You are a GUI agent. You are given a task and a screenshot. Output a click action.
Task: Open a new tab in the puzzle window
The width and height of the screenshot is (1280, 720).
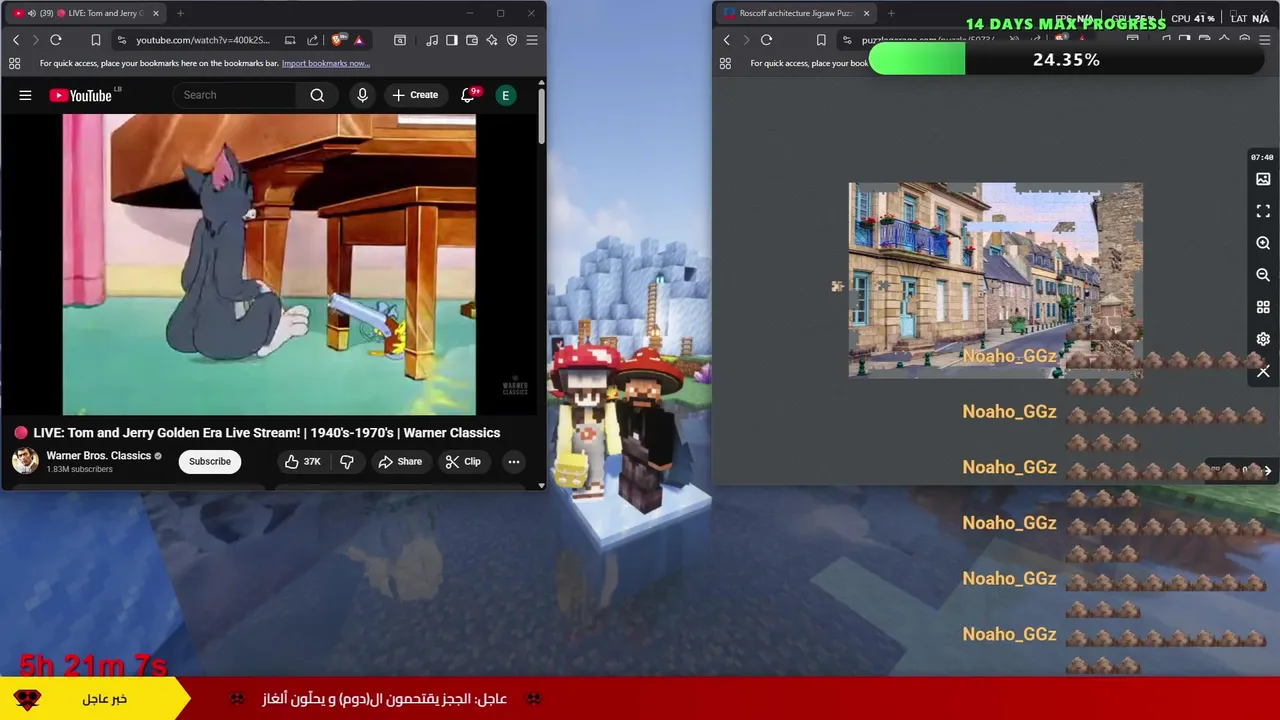click(891, 13)
